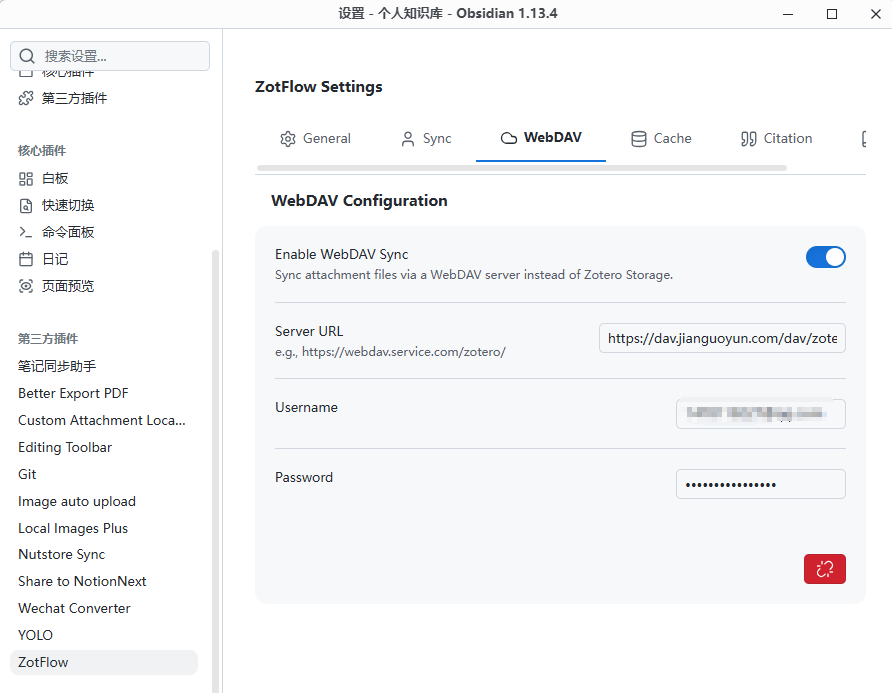892x693 pixels.
Task: Click the horizontal tab scrollbar
Action: point(522,168)
